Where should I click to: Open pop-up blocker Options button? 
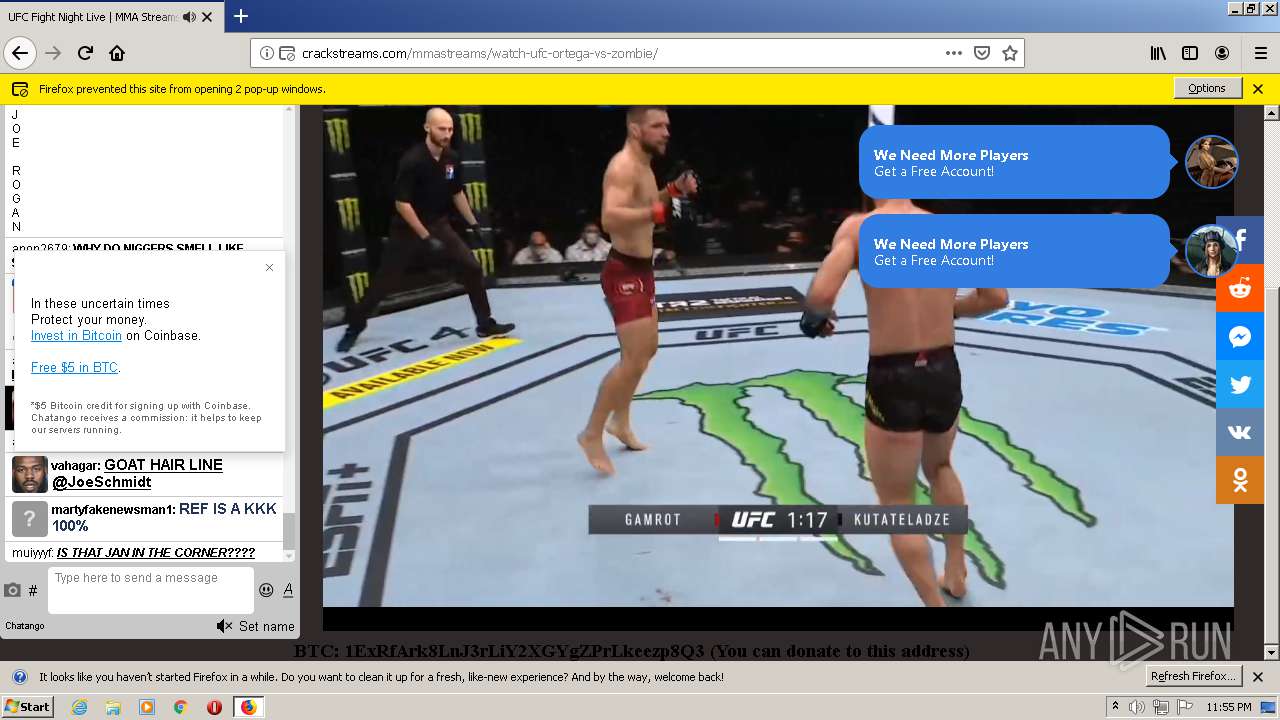[1207, 88]
